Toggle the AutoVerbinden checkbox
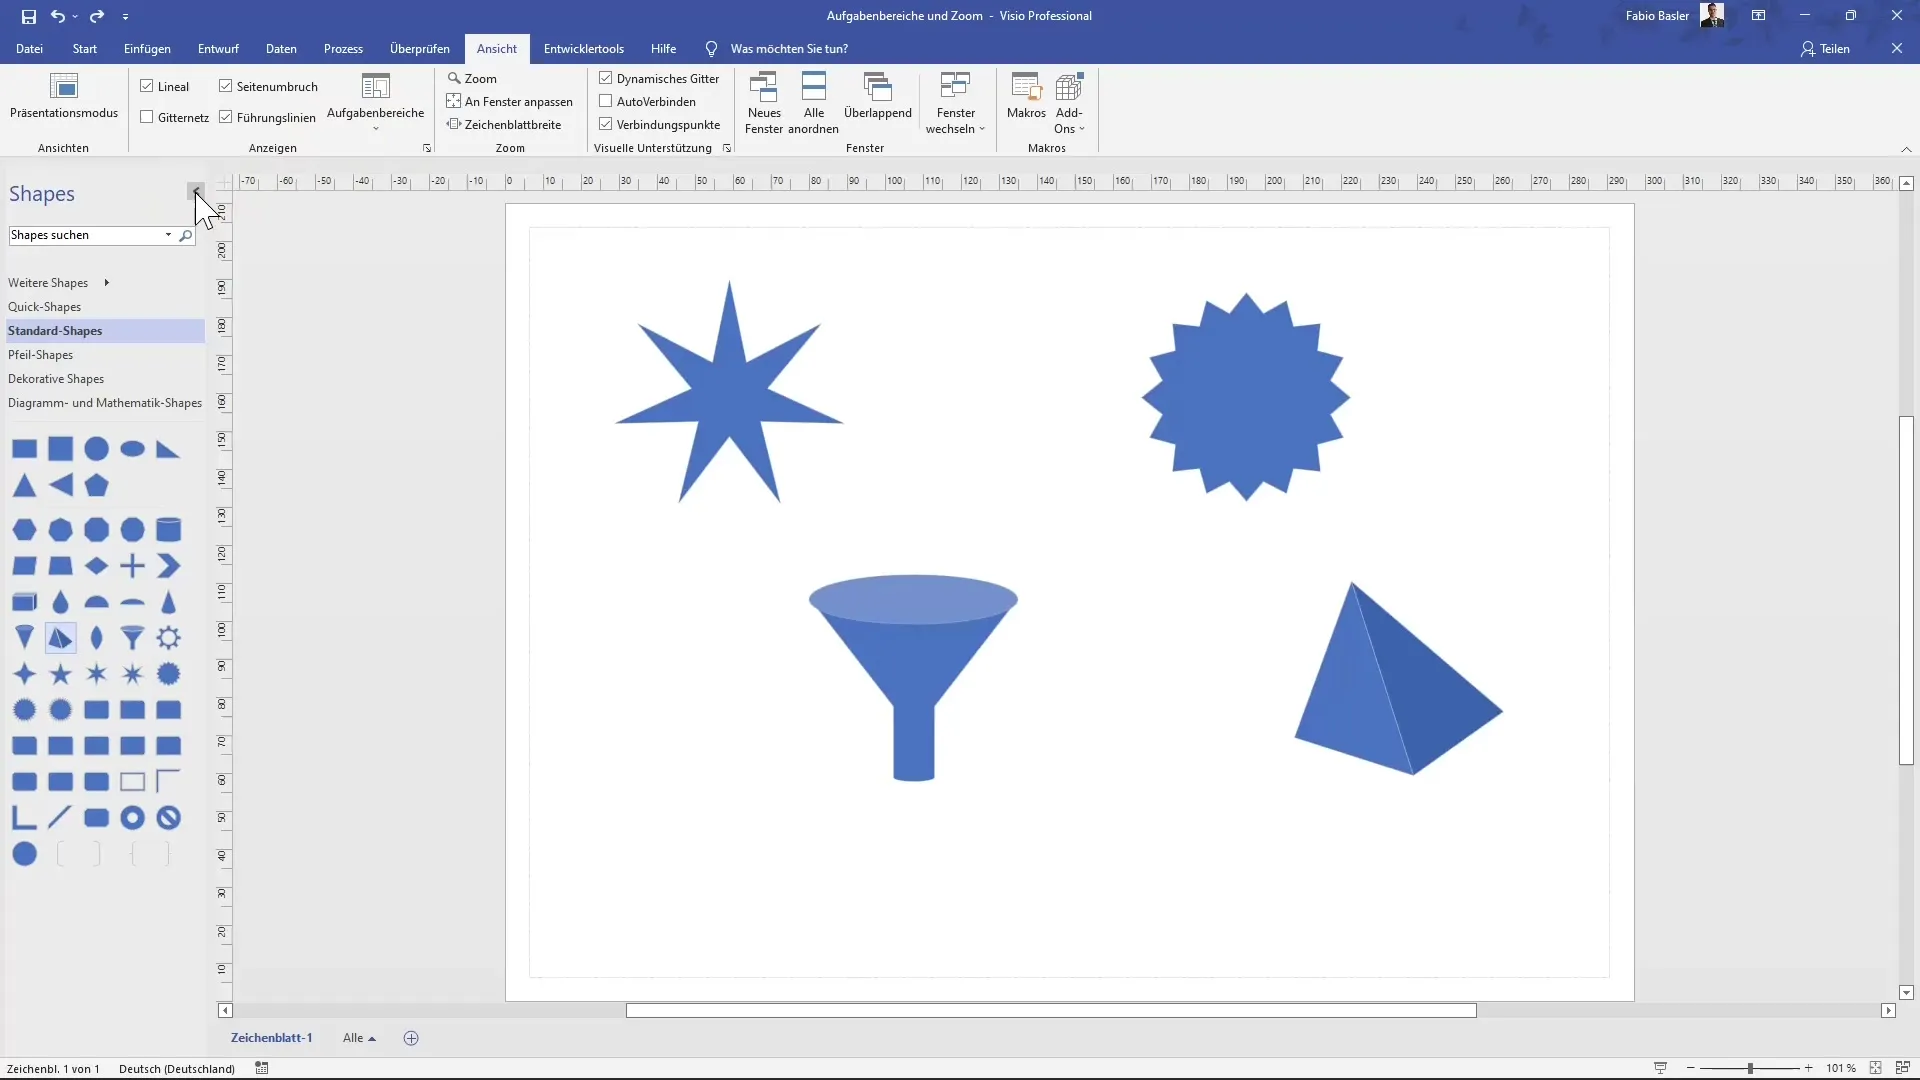 click(606, 101)
